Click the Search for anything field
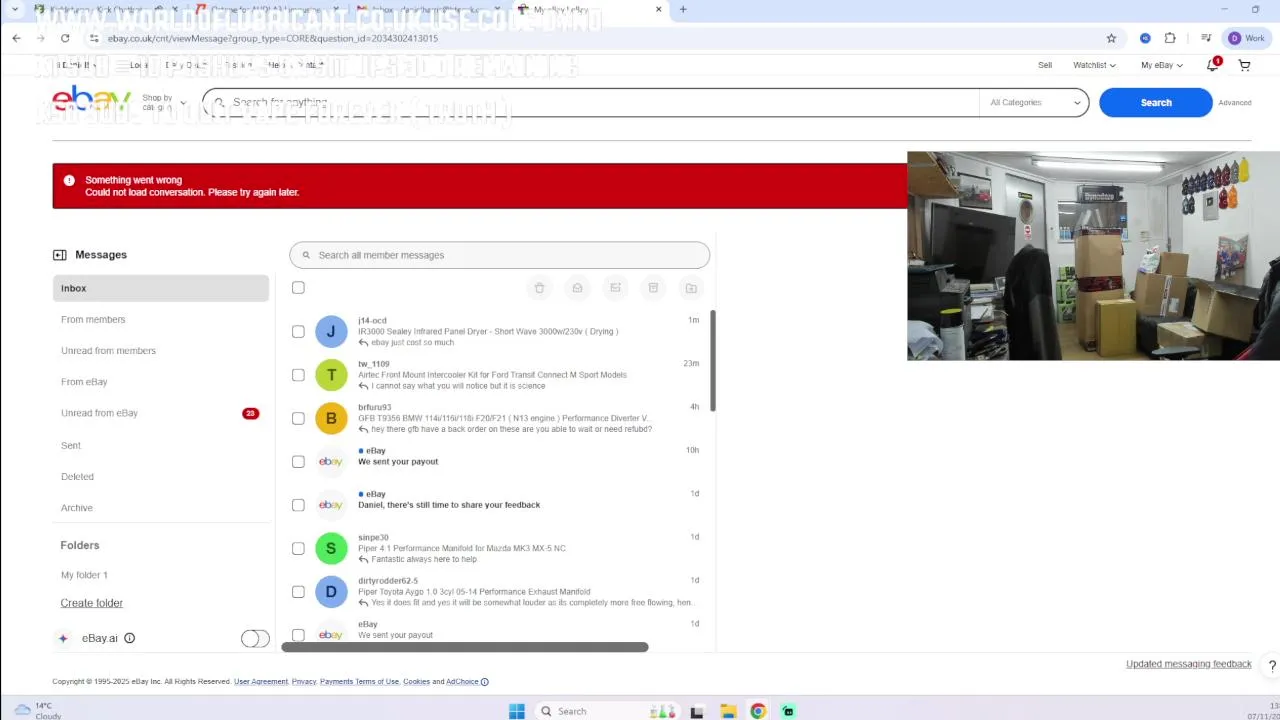 tap(590, 102)
